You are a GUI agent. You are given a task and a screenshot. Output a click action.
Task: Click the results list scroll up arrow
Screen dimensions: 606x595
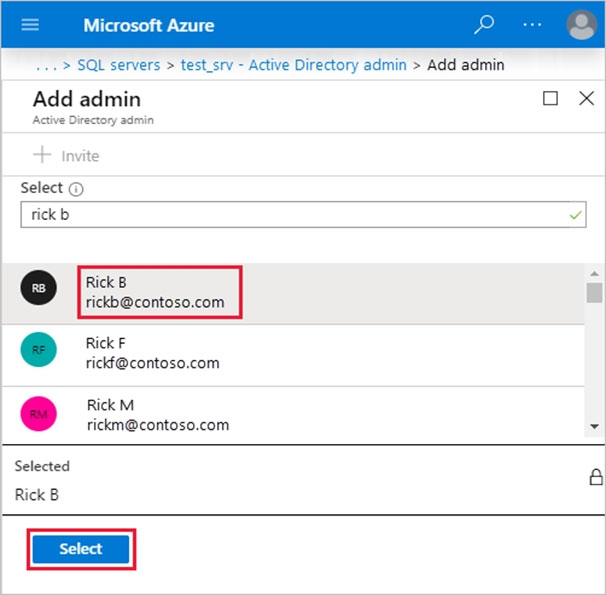(x=594, y=274)
